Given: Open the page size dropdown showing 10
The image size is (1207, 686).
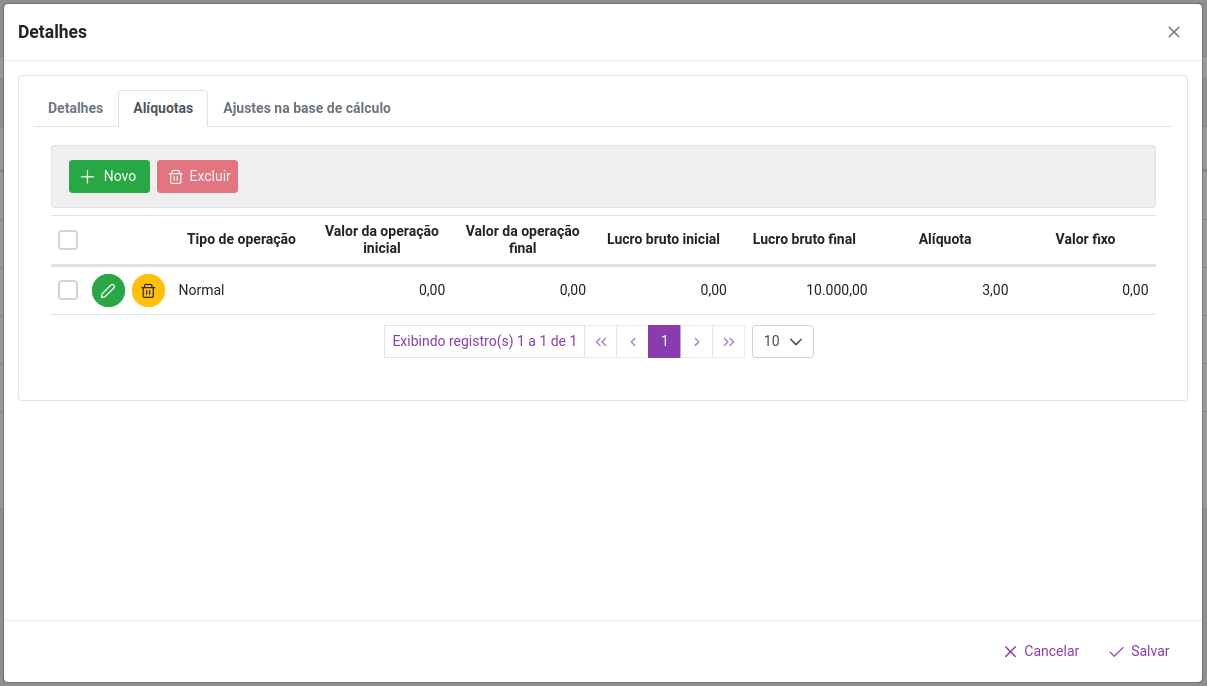Looking at the screenshot, I should click(782, 342).
